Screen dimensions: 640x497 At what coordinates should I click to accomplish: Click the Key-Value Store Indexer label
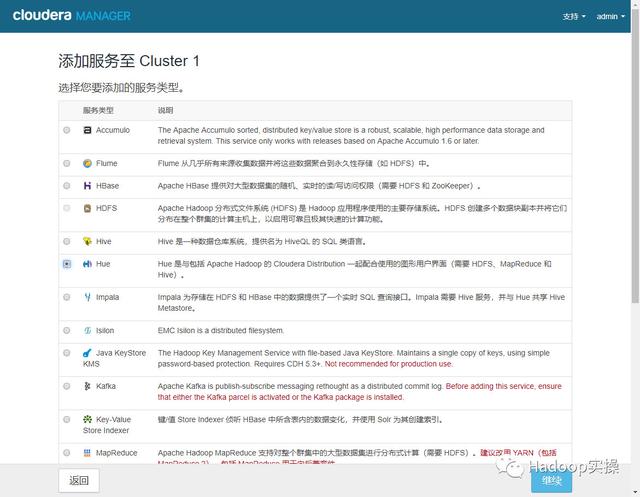tap(107, 425)
